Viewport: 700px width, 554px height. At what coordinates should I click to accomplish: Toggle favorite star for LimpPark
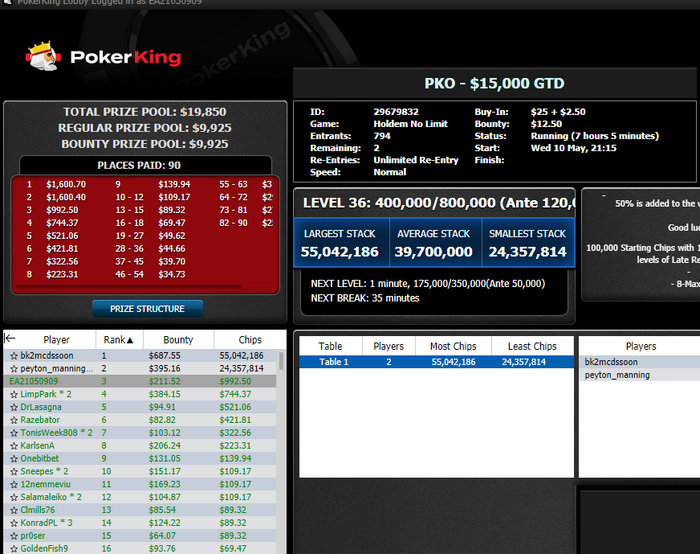click(x=14, y=395)
